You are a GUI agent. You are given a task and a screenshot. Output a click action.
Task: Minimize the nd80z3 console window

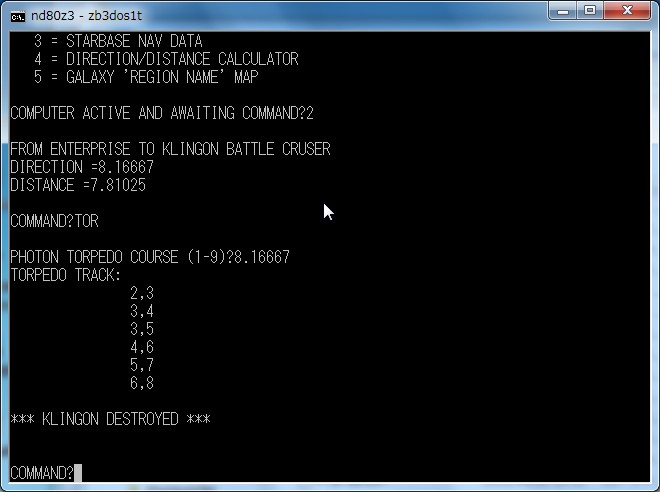[x=563, y=11]
